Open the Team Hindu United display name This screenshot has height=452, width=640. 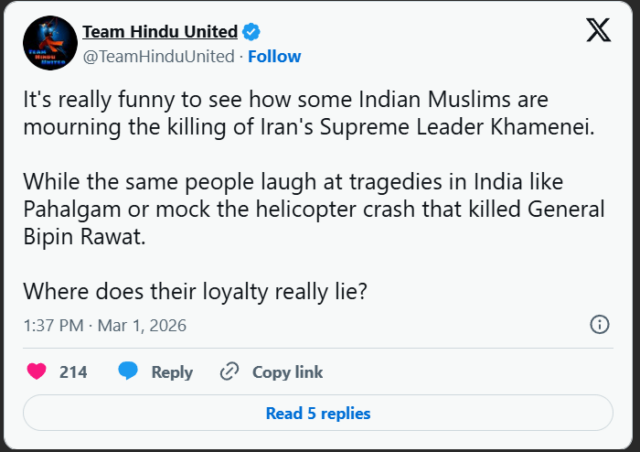coord(160,31)
